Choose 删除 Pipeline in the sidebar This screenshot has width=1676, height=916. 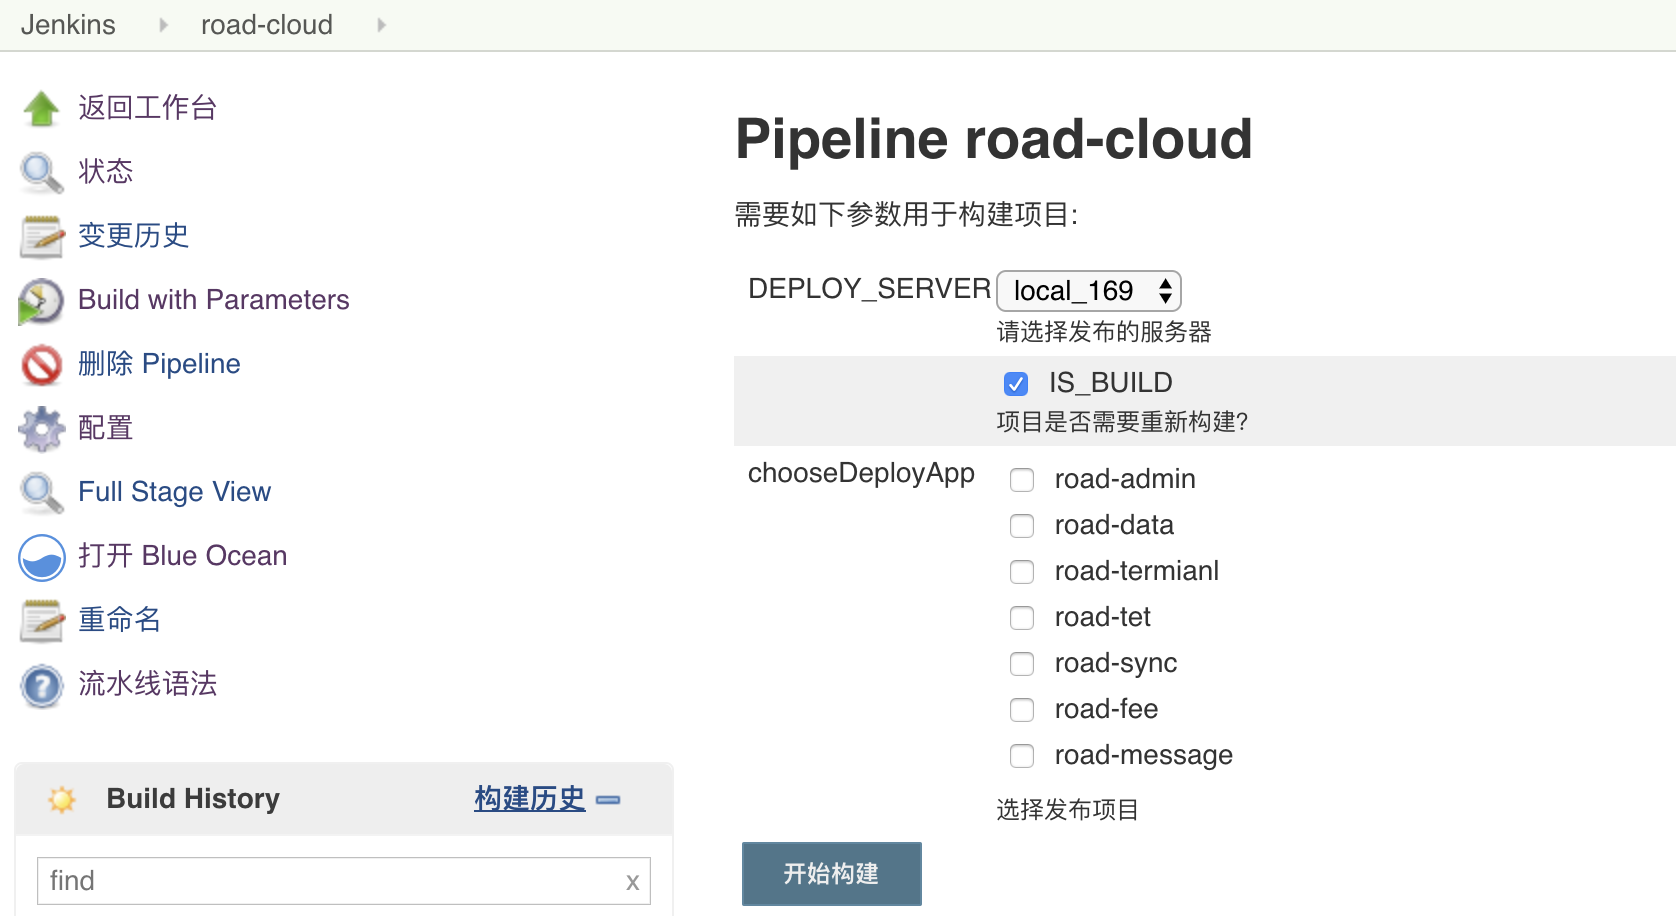[x=160, y=364]
